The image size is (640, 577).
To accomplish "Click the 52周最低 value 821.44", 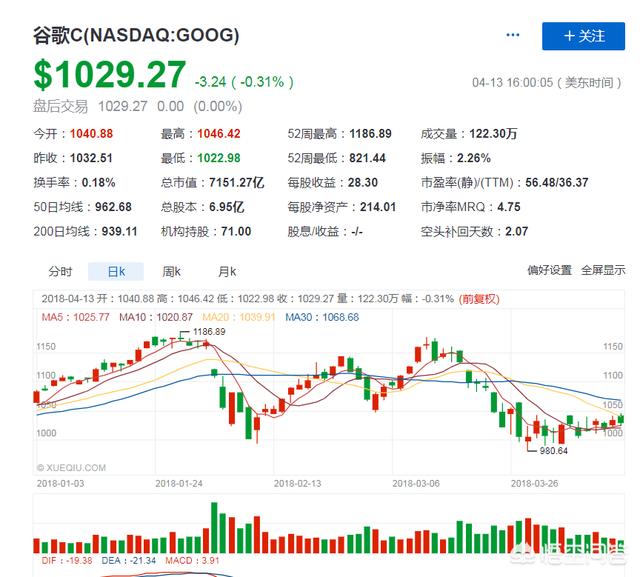I will point(367,158).
